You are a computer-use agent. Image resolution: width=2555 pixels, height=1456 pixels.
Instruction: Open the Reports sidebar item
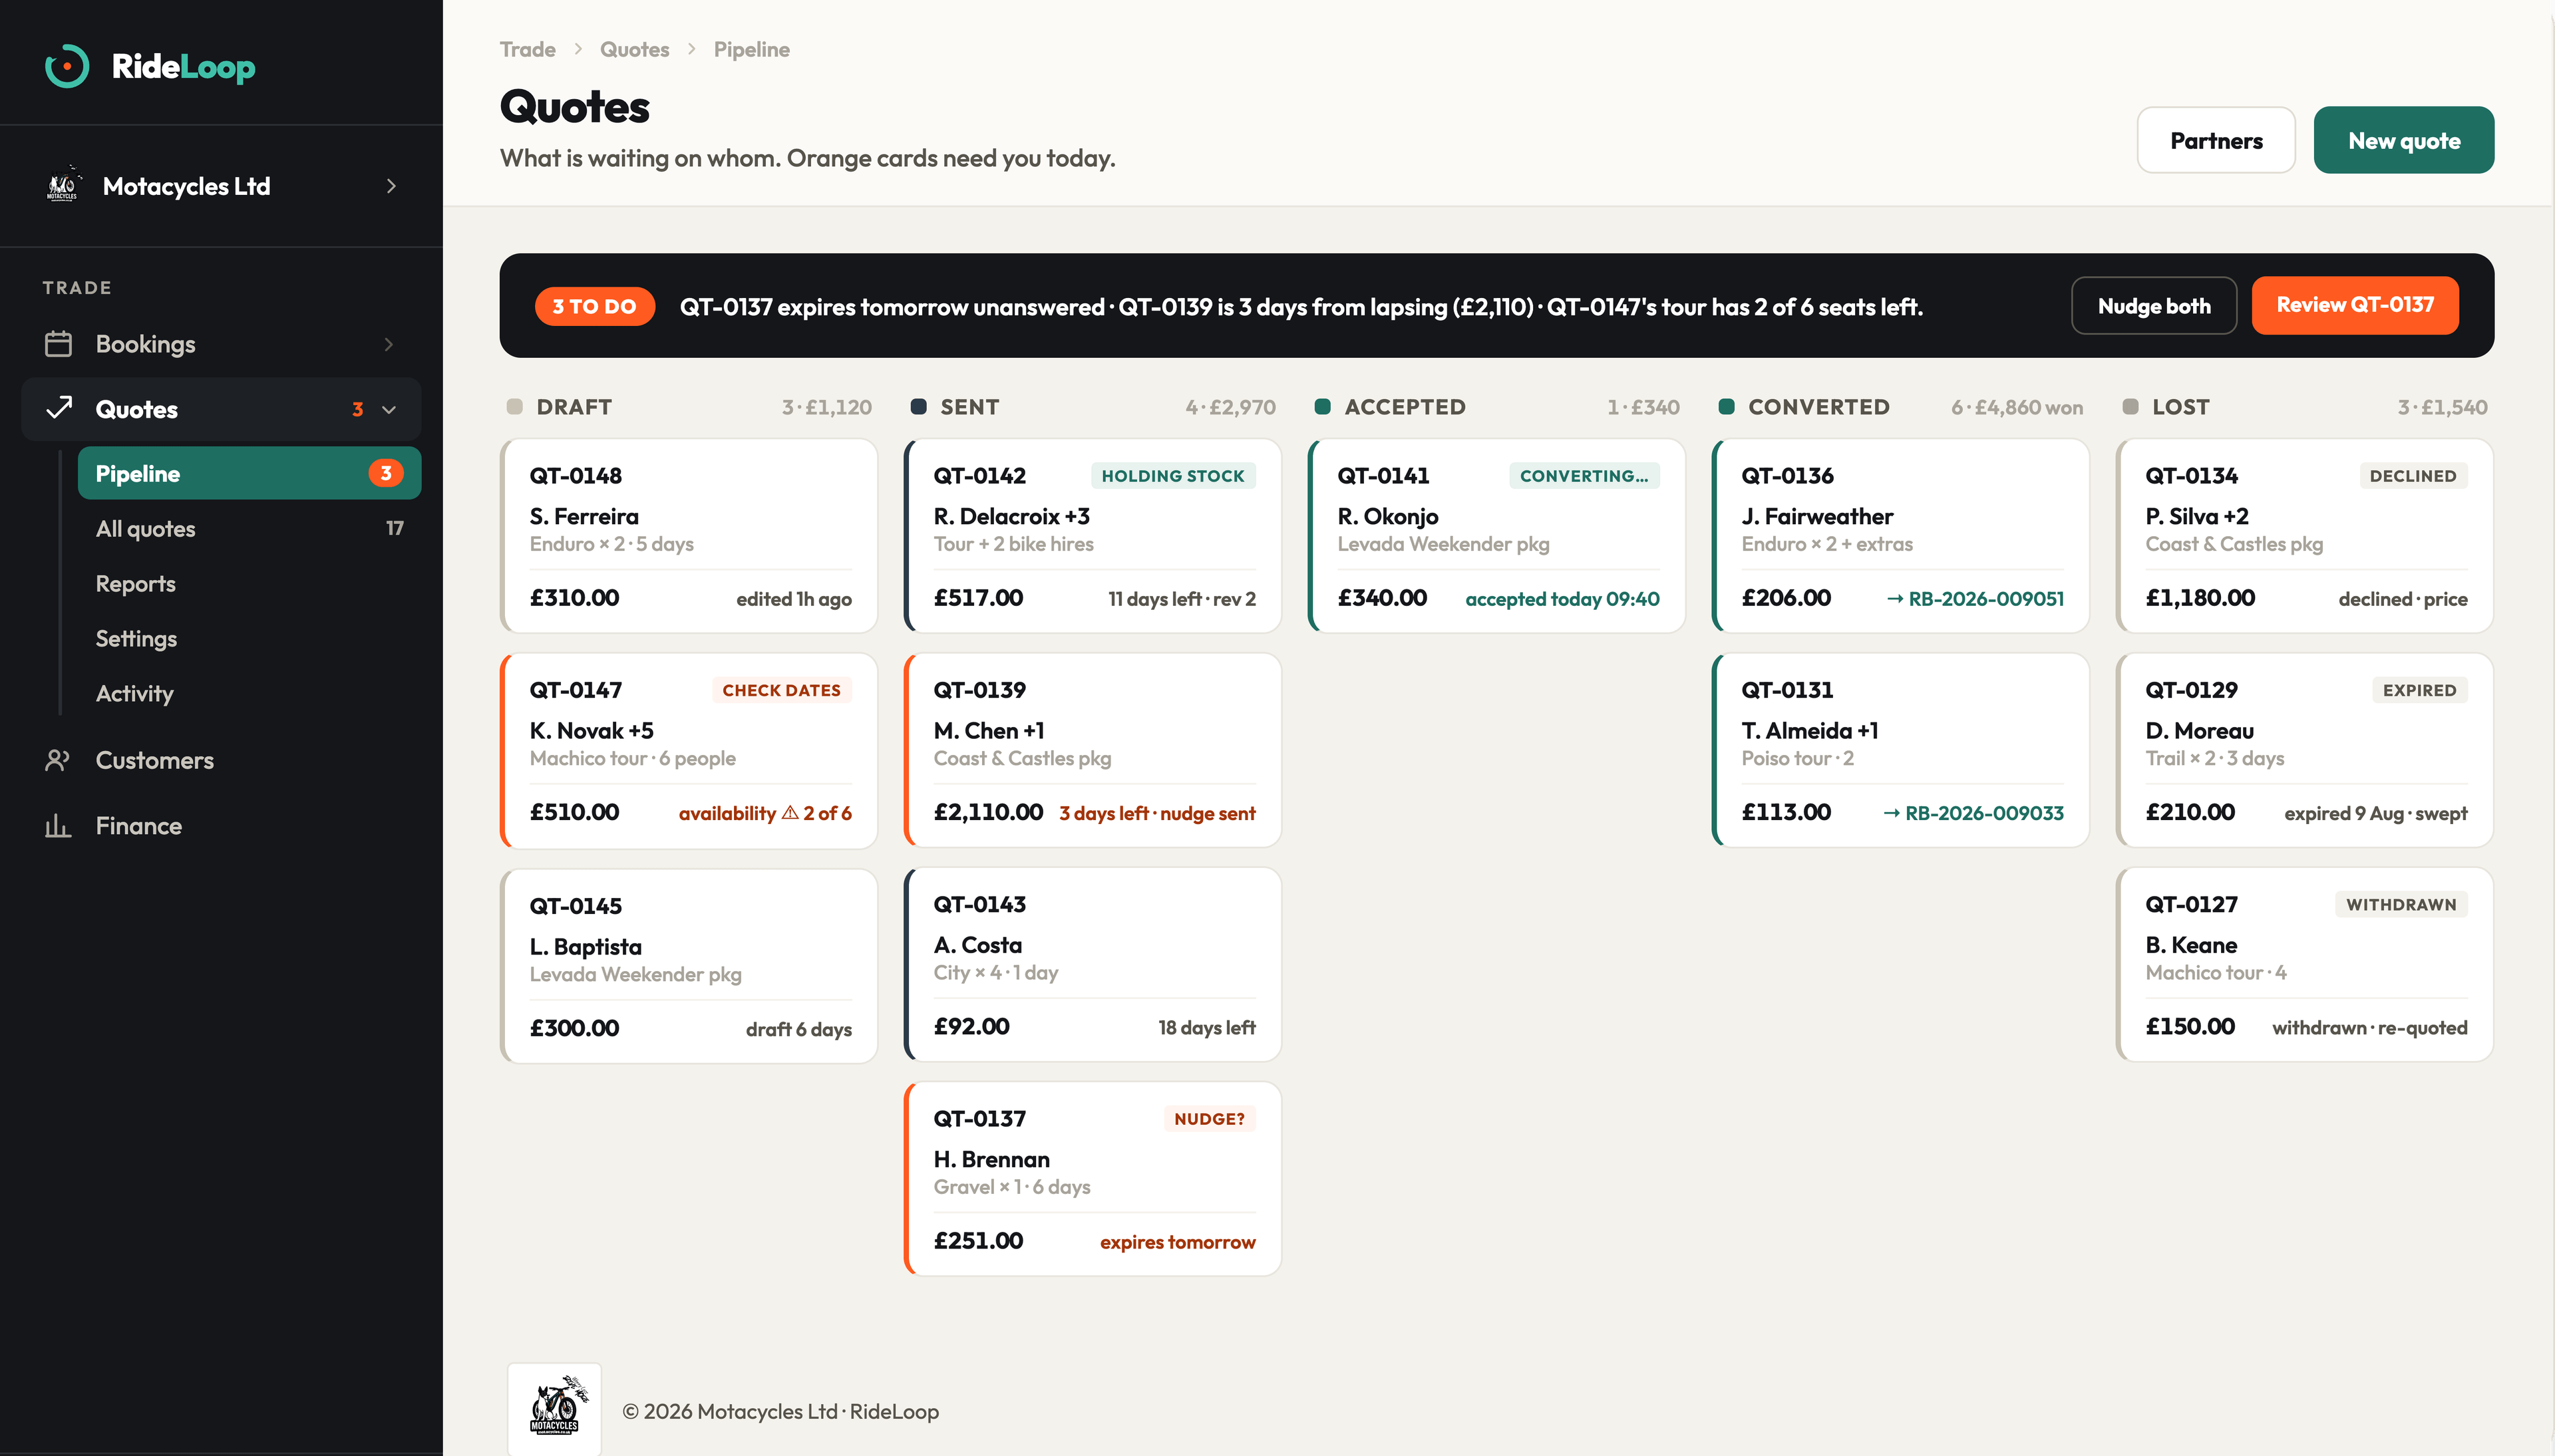pos(250,583)
